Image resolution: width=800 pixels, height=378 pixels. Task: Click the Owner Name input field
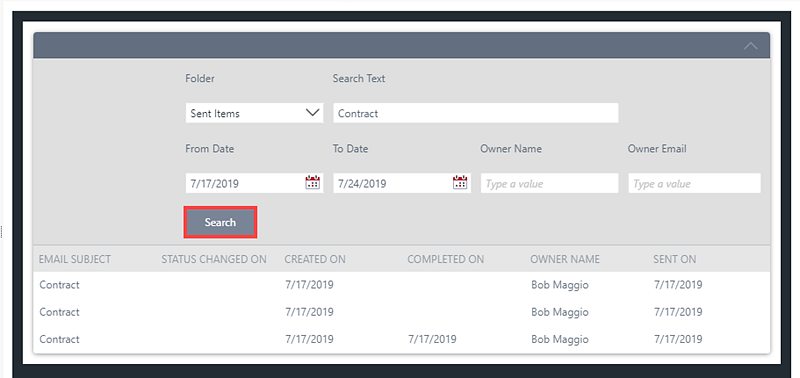pos(549,183)
